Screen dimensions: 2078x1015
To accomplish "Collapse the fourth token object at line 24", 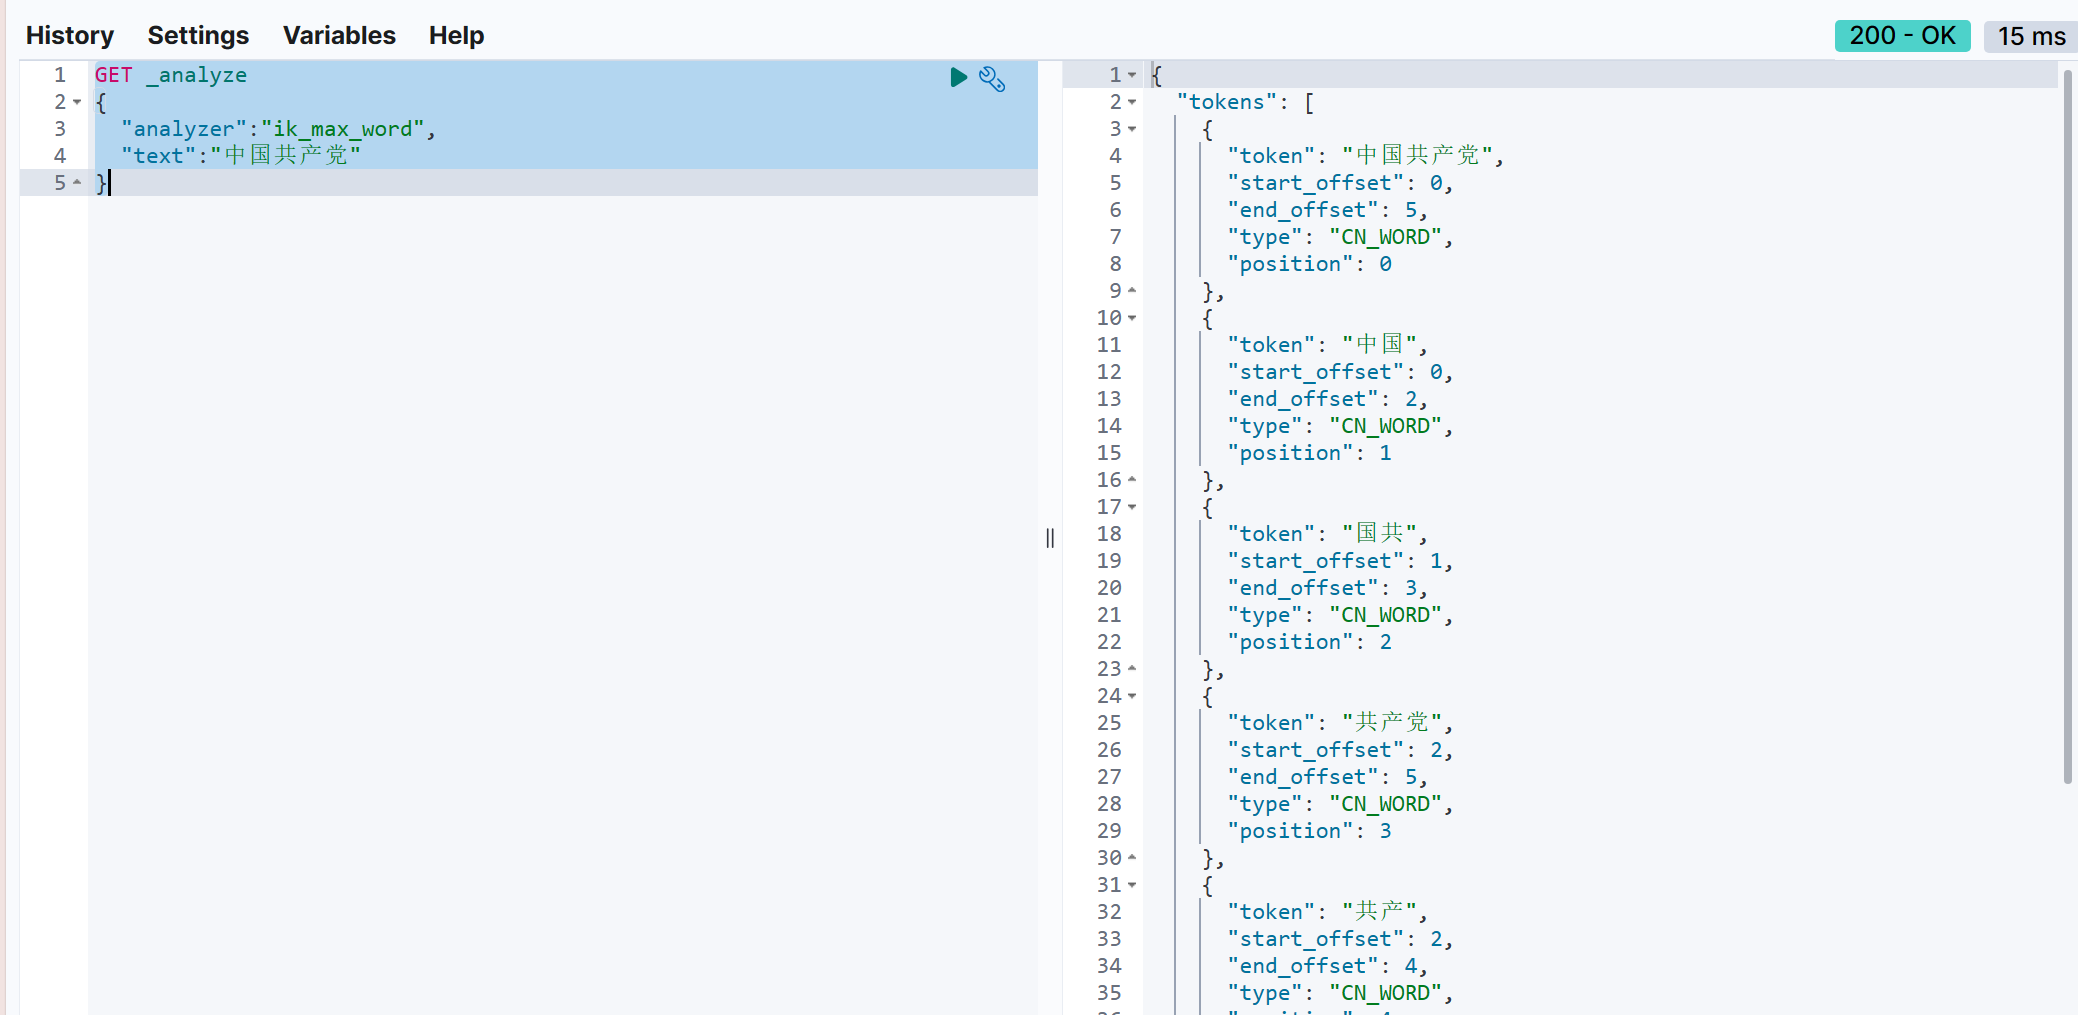I will point(1132,696).
